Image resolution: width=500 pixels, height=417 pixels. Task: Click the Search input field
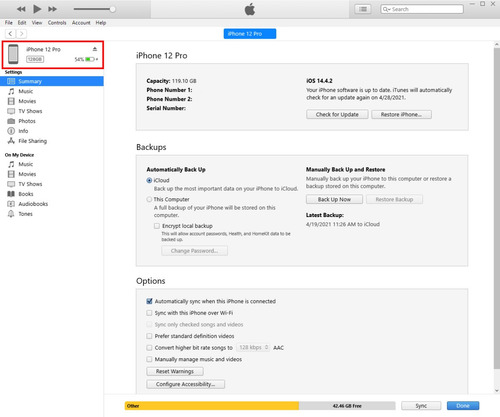pos(422,9)
